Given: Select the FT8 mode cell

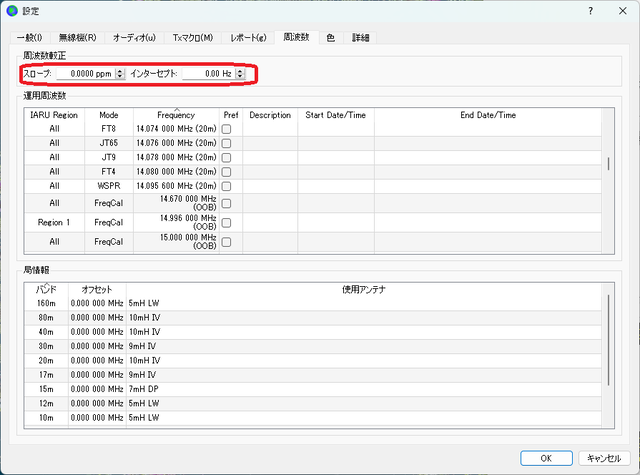Looking at the screenshot, I should click(x=109, y=129).
